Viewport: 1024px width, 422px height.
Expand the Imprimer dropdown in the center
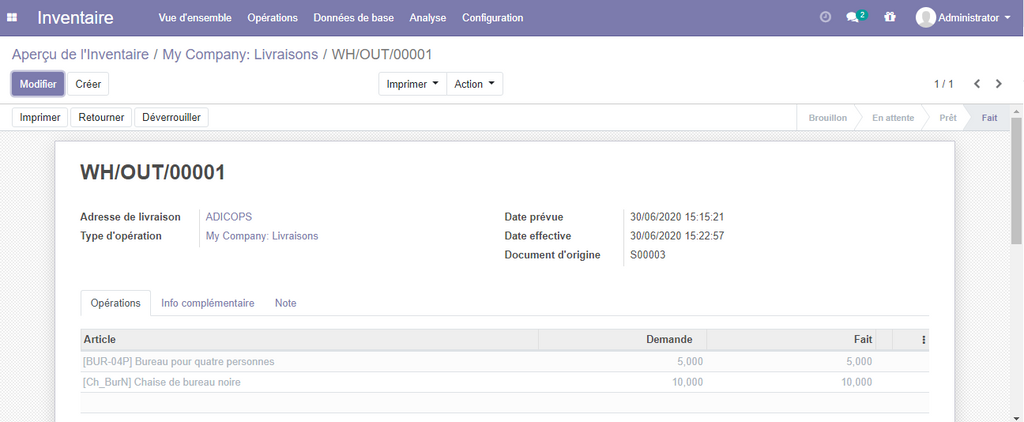click(412, 84)
